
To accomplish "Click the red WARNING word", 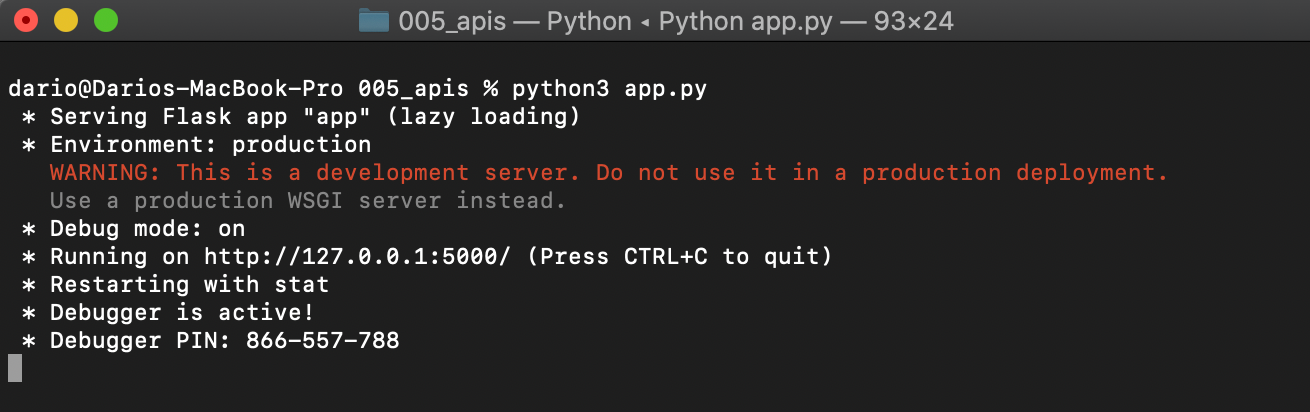I will coord(105,173).
